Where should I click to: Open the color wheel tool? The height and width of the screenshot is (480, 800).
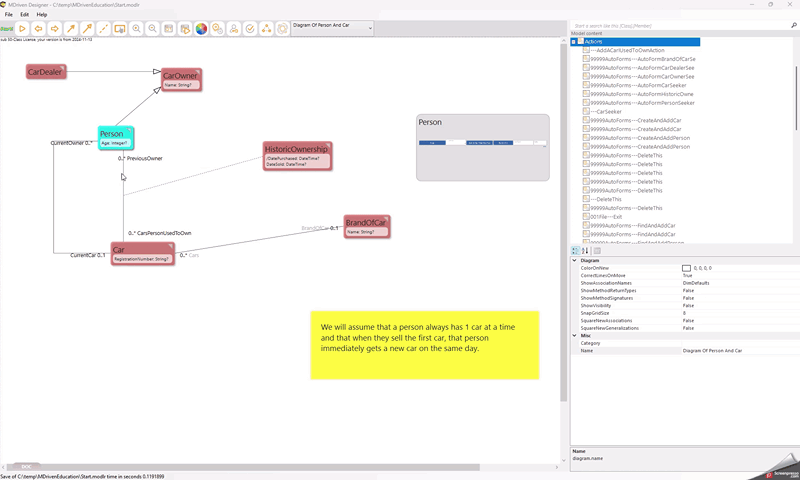click(201, 28)
